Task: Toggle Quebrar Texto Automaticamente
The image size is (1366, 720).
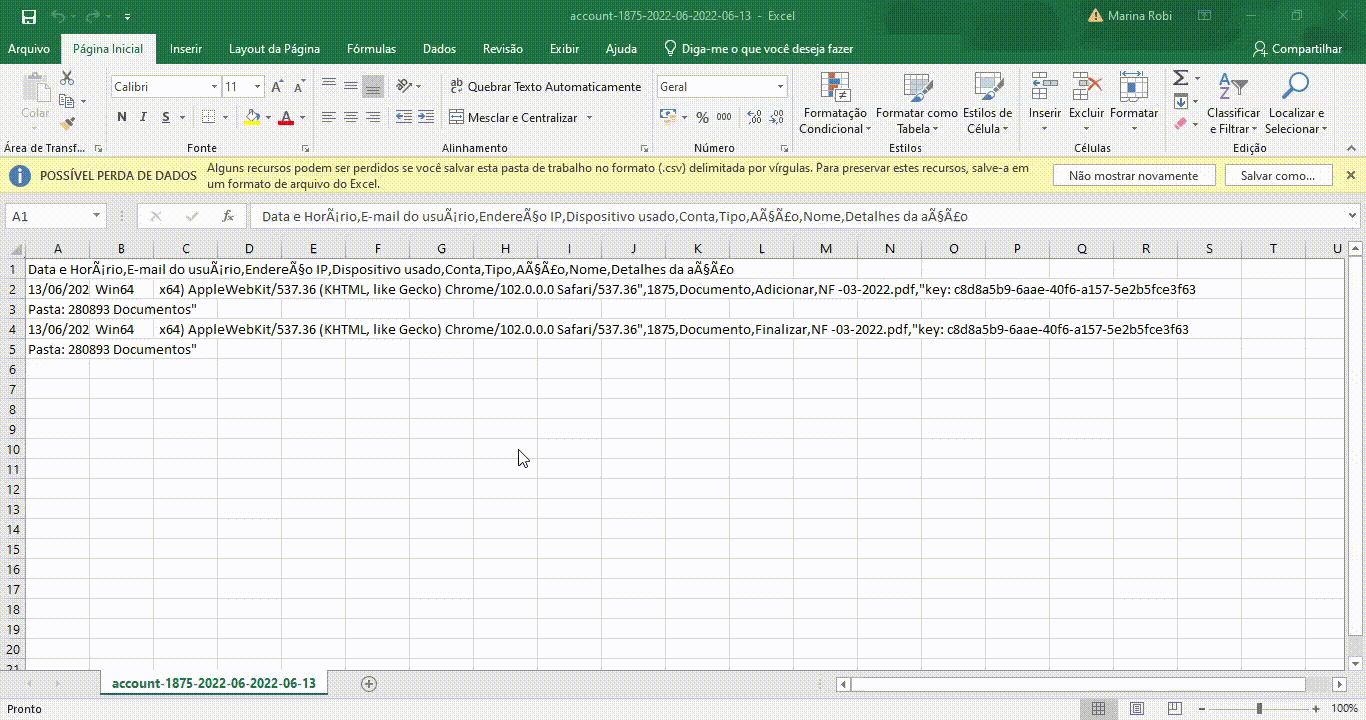Action: click(545, 87)
